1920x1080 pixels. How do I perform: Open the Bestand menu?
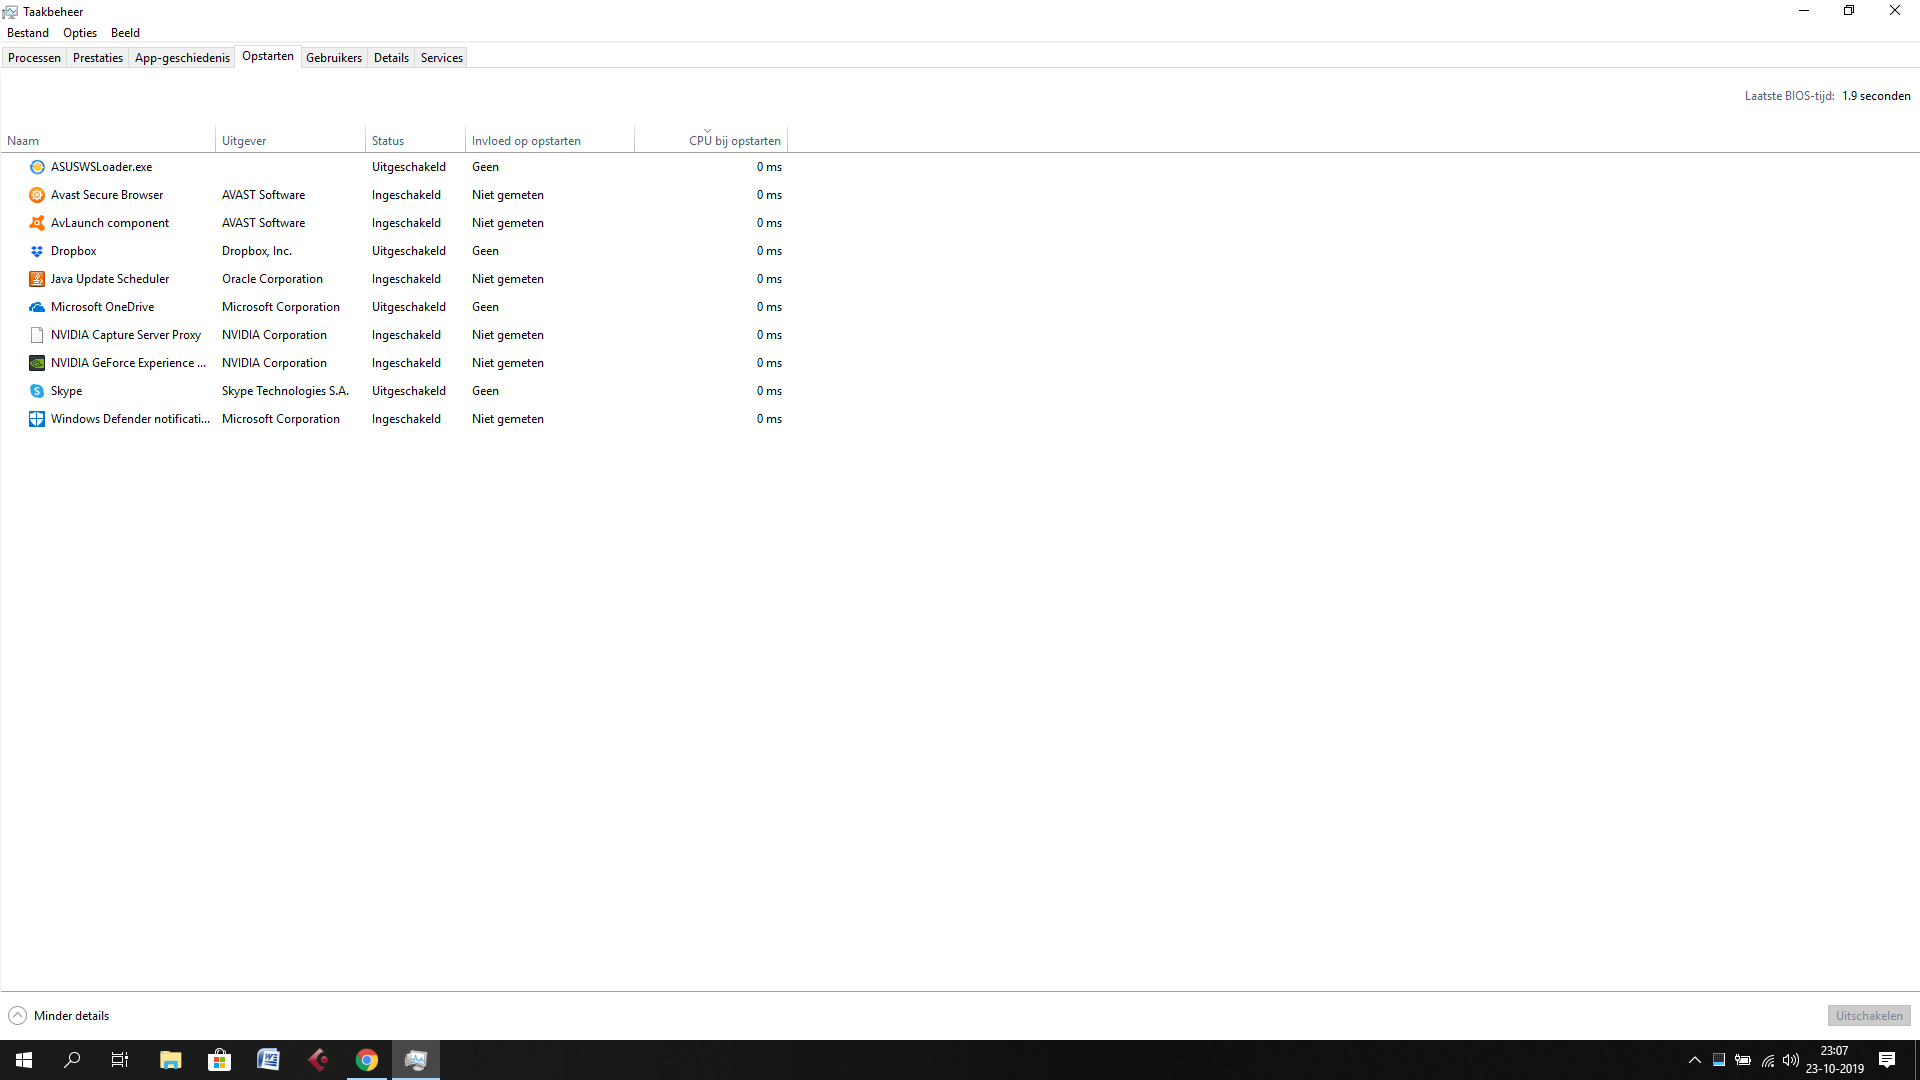(28, 33)
